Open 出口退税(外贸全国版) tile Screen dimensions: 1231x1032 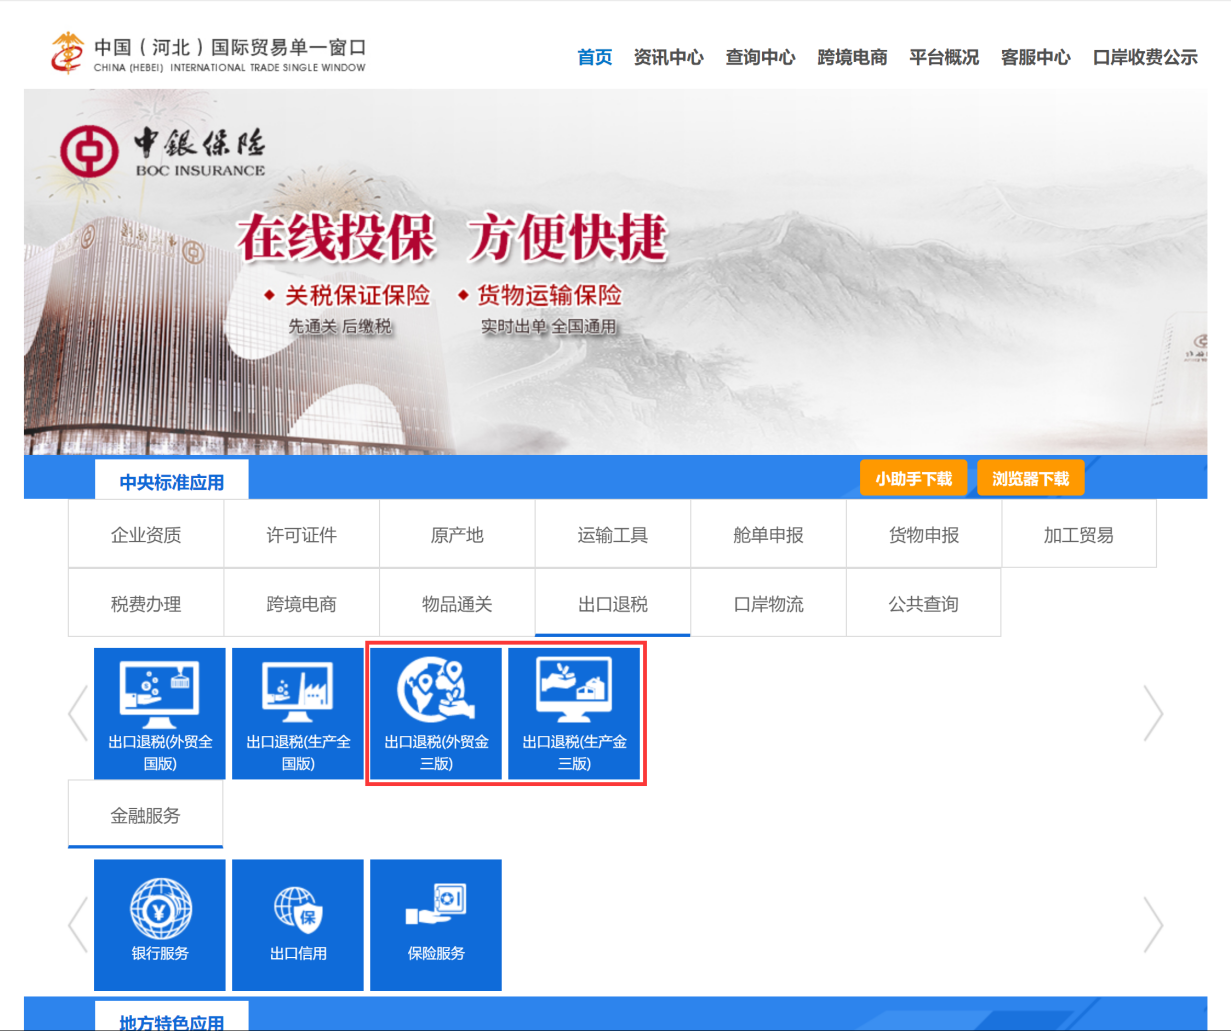coord(160,714)
